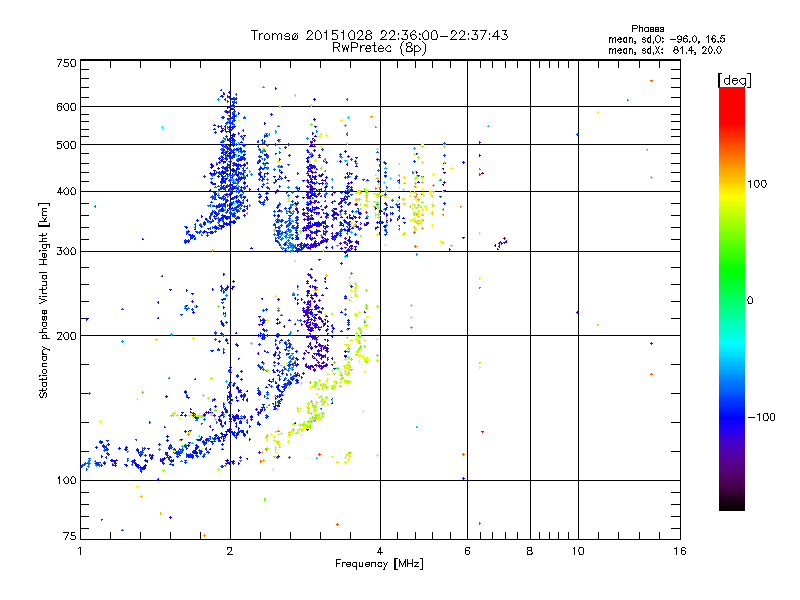The width and height of the screenshot is (800, 600).
Task: Click the colorbar tick label '-100'
Action: coord(761,417)
